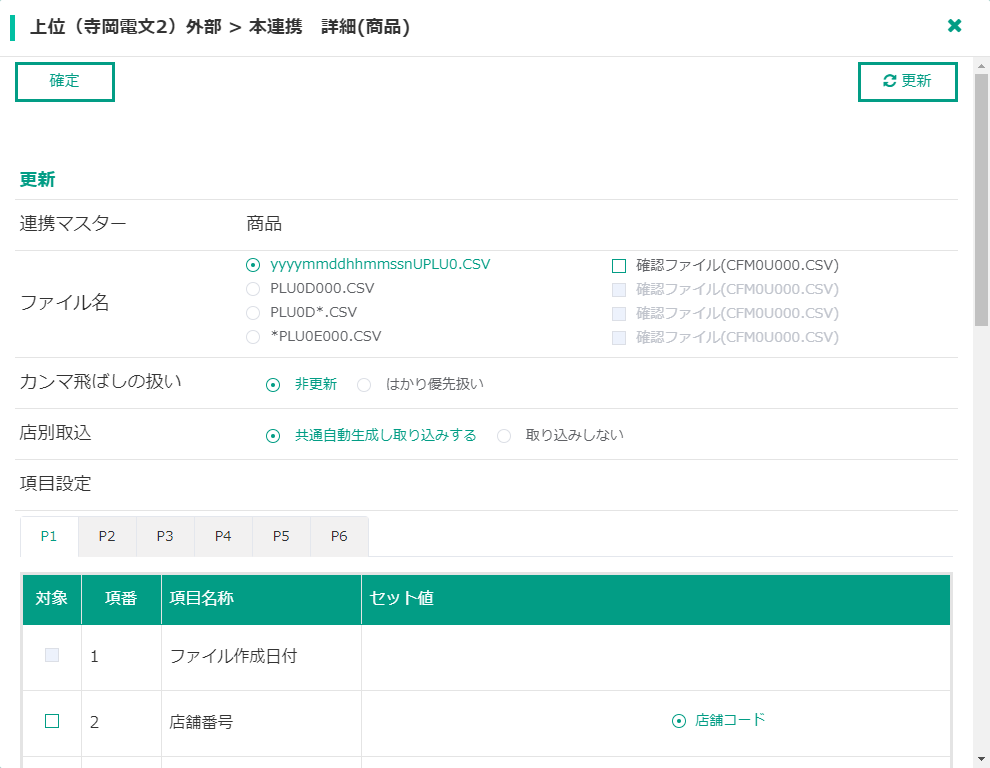The image size is (990, 768).
Task: Select the PLU0D000.CSV radio option
Action: click(253, 289)
